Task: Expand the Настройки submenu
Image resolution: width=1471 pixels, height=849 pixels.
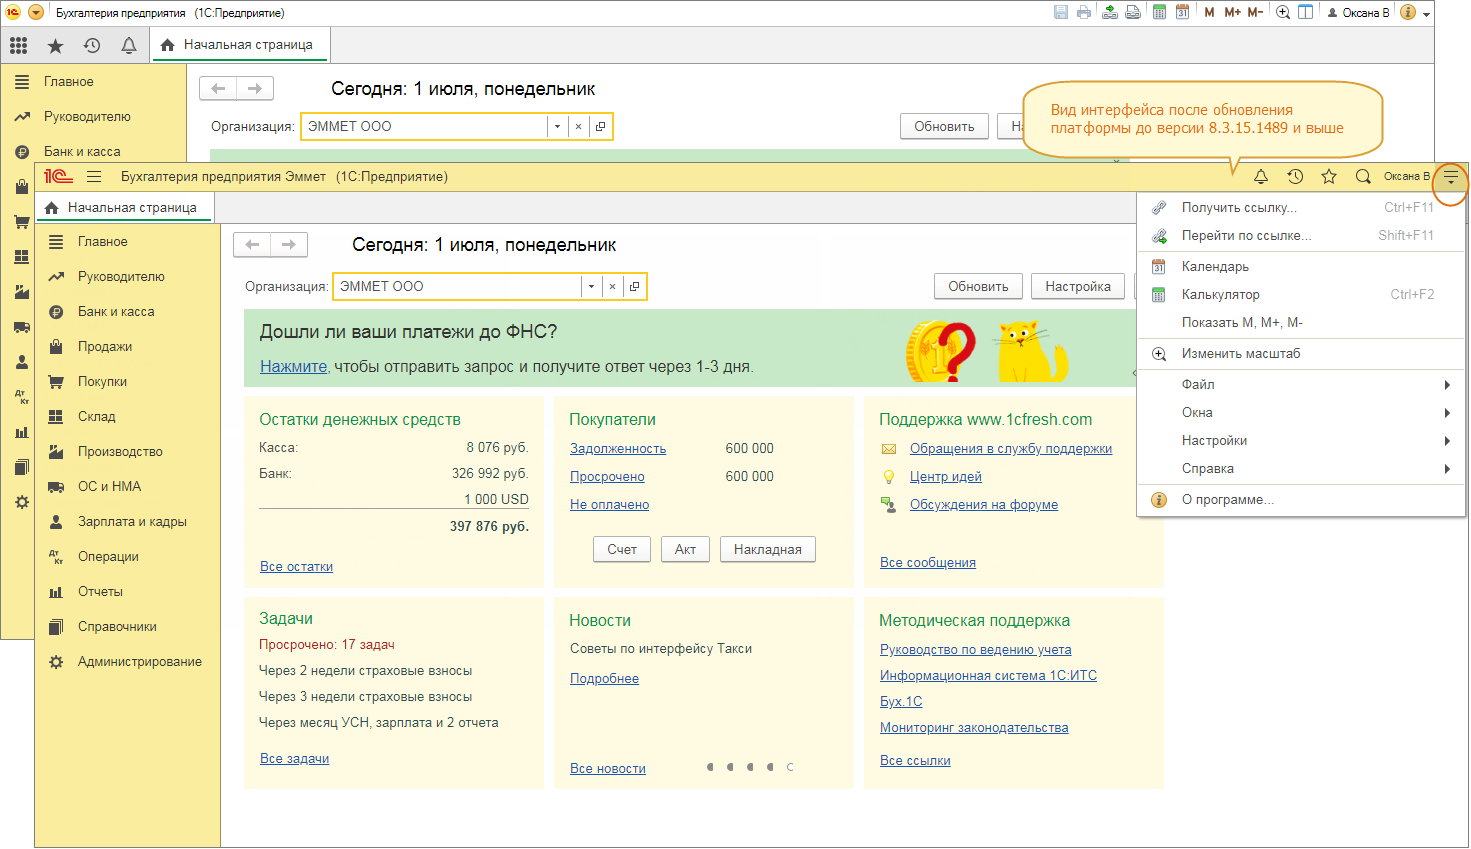Action: point(1301,441)
